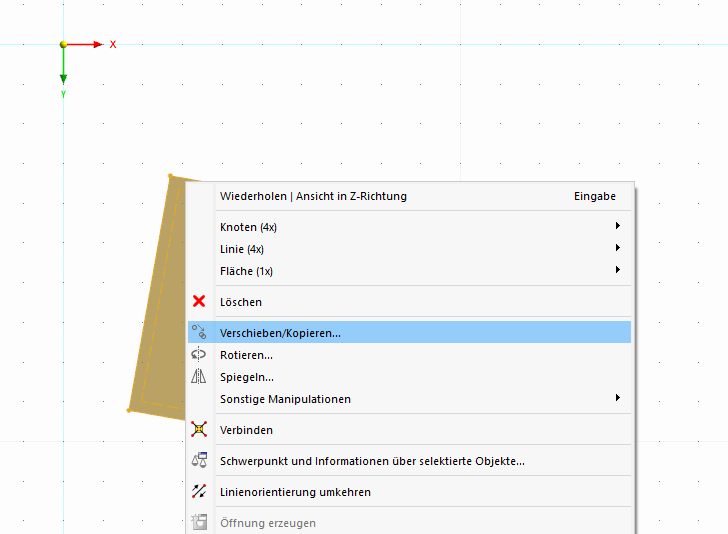The width and height of the screenshot is (728, 534).
Task: Click the red X Löschen icon
Action: click(199, 301)
